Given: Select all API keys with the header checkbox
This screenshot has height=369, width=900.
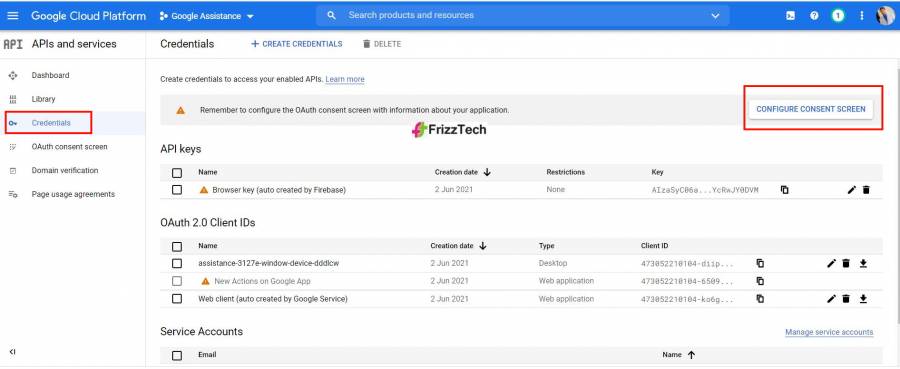Looking at the screenshot, I should tap(177, 173).
